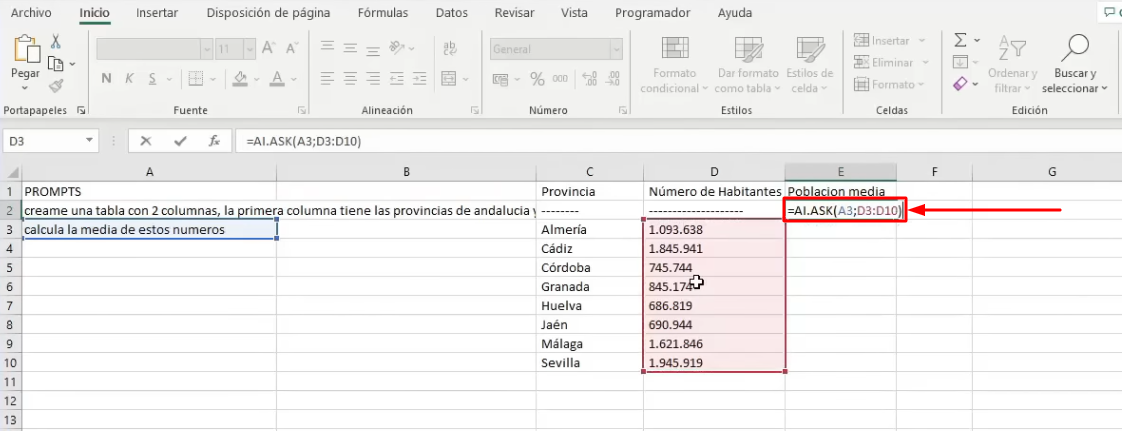
Task: Click the Percent style icon
Action: coord(537,79)
